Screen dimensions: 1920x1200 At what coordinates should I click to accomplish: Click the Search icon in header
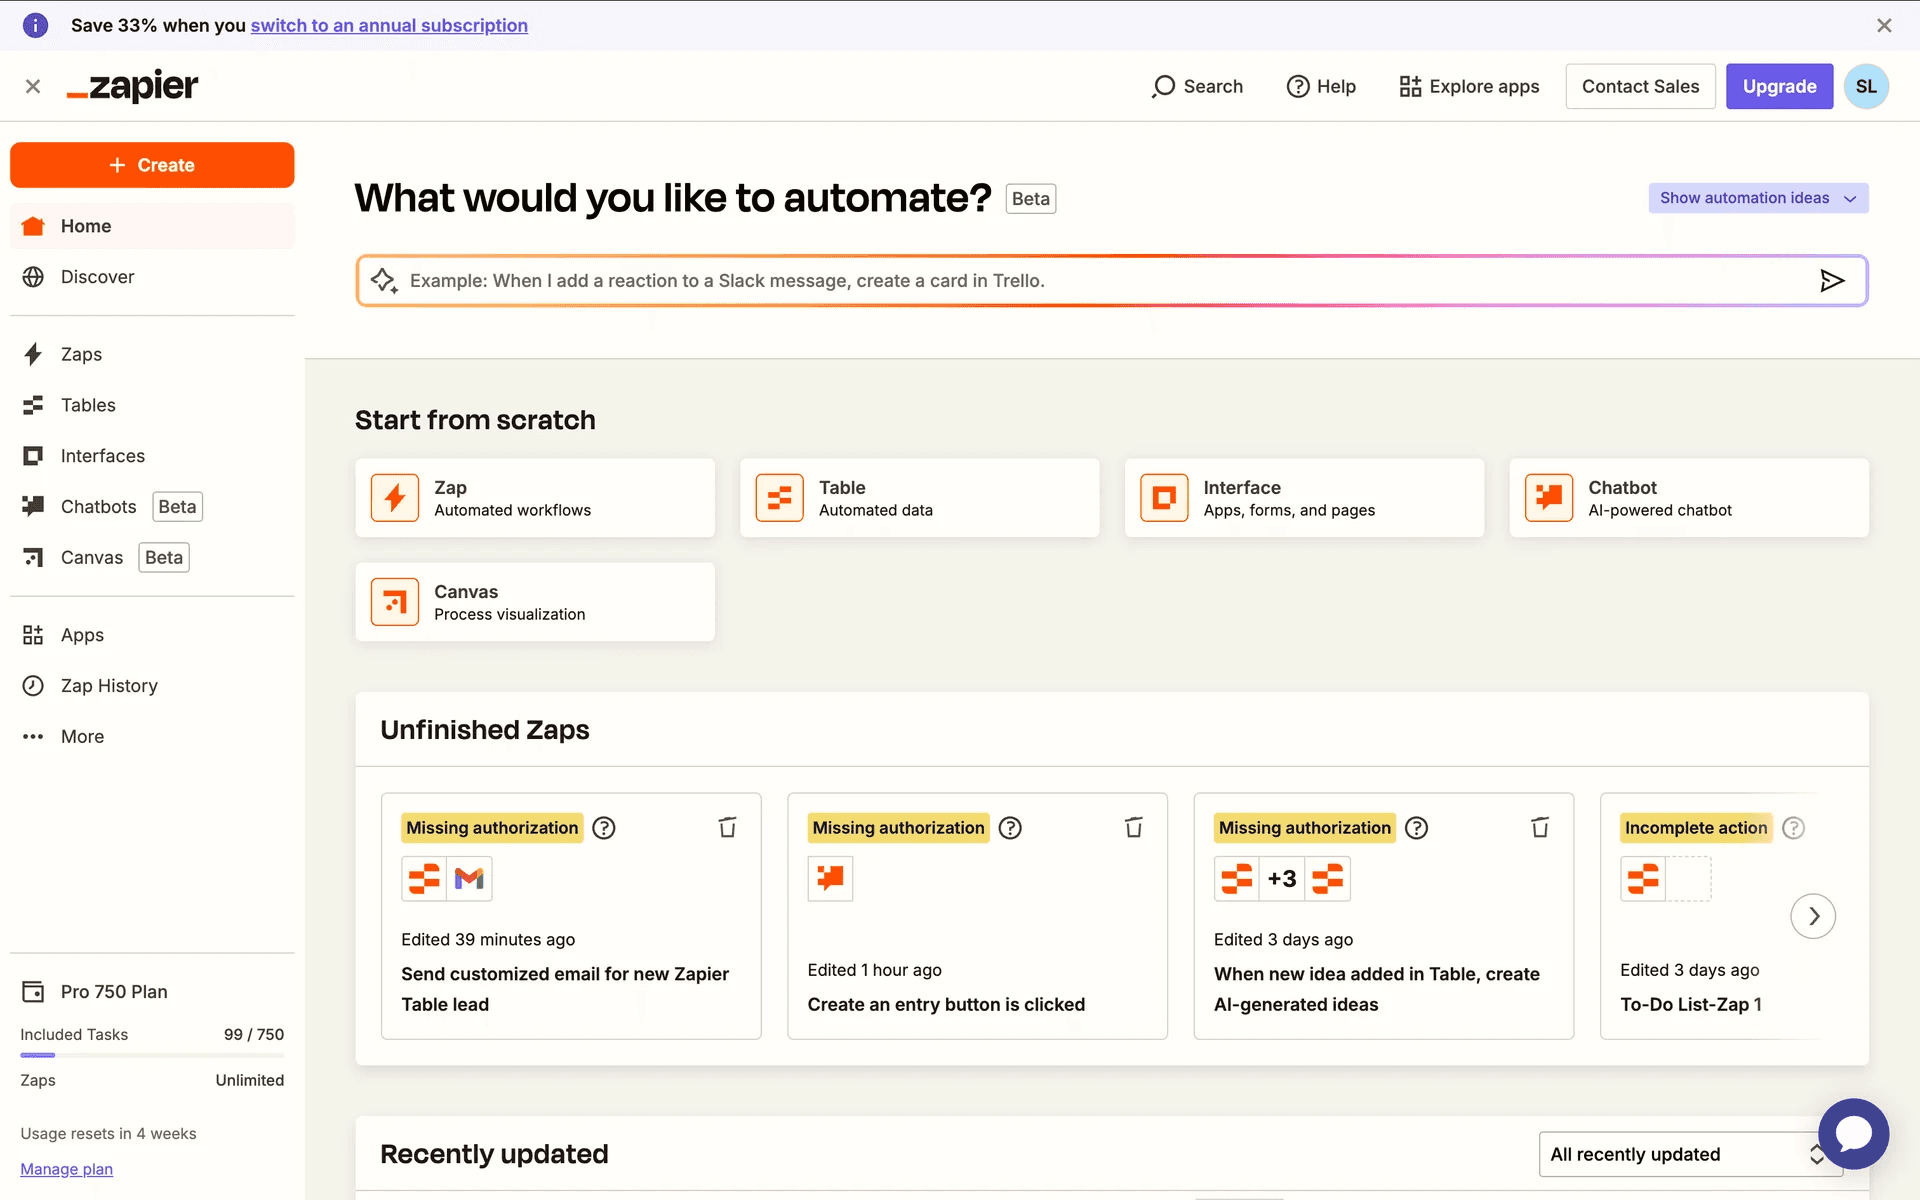[x=1163, y=87]
